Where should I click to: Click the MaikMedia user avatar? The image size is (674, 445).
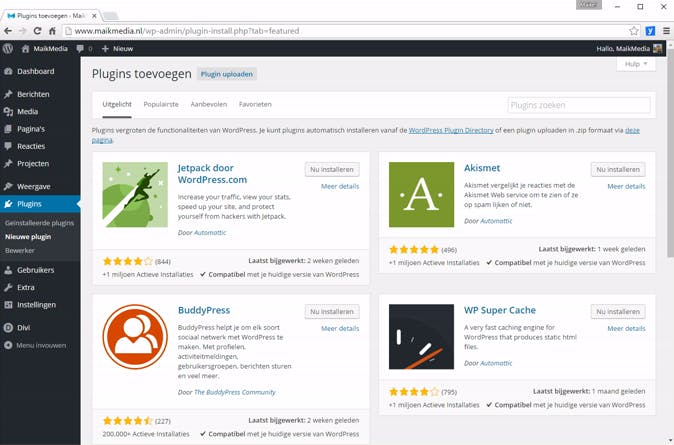657,49
